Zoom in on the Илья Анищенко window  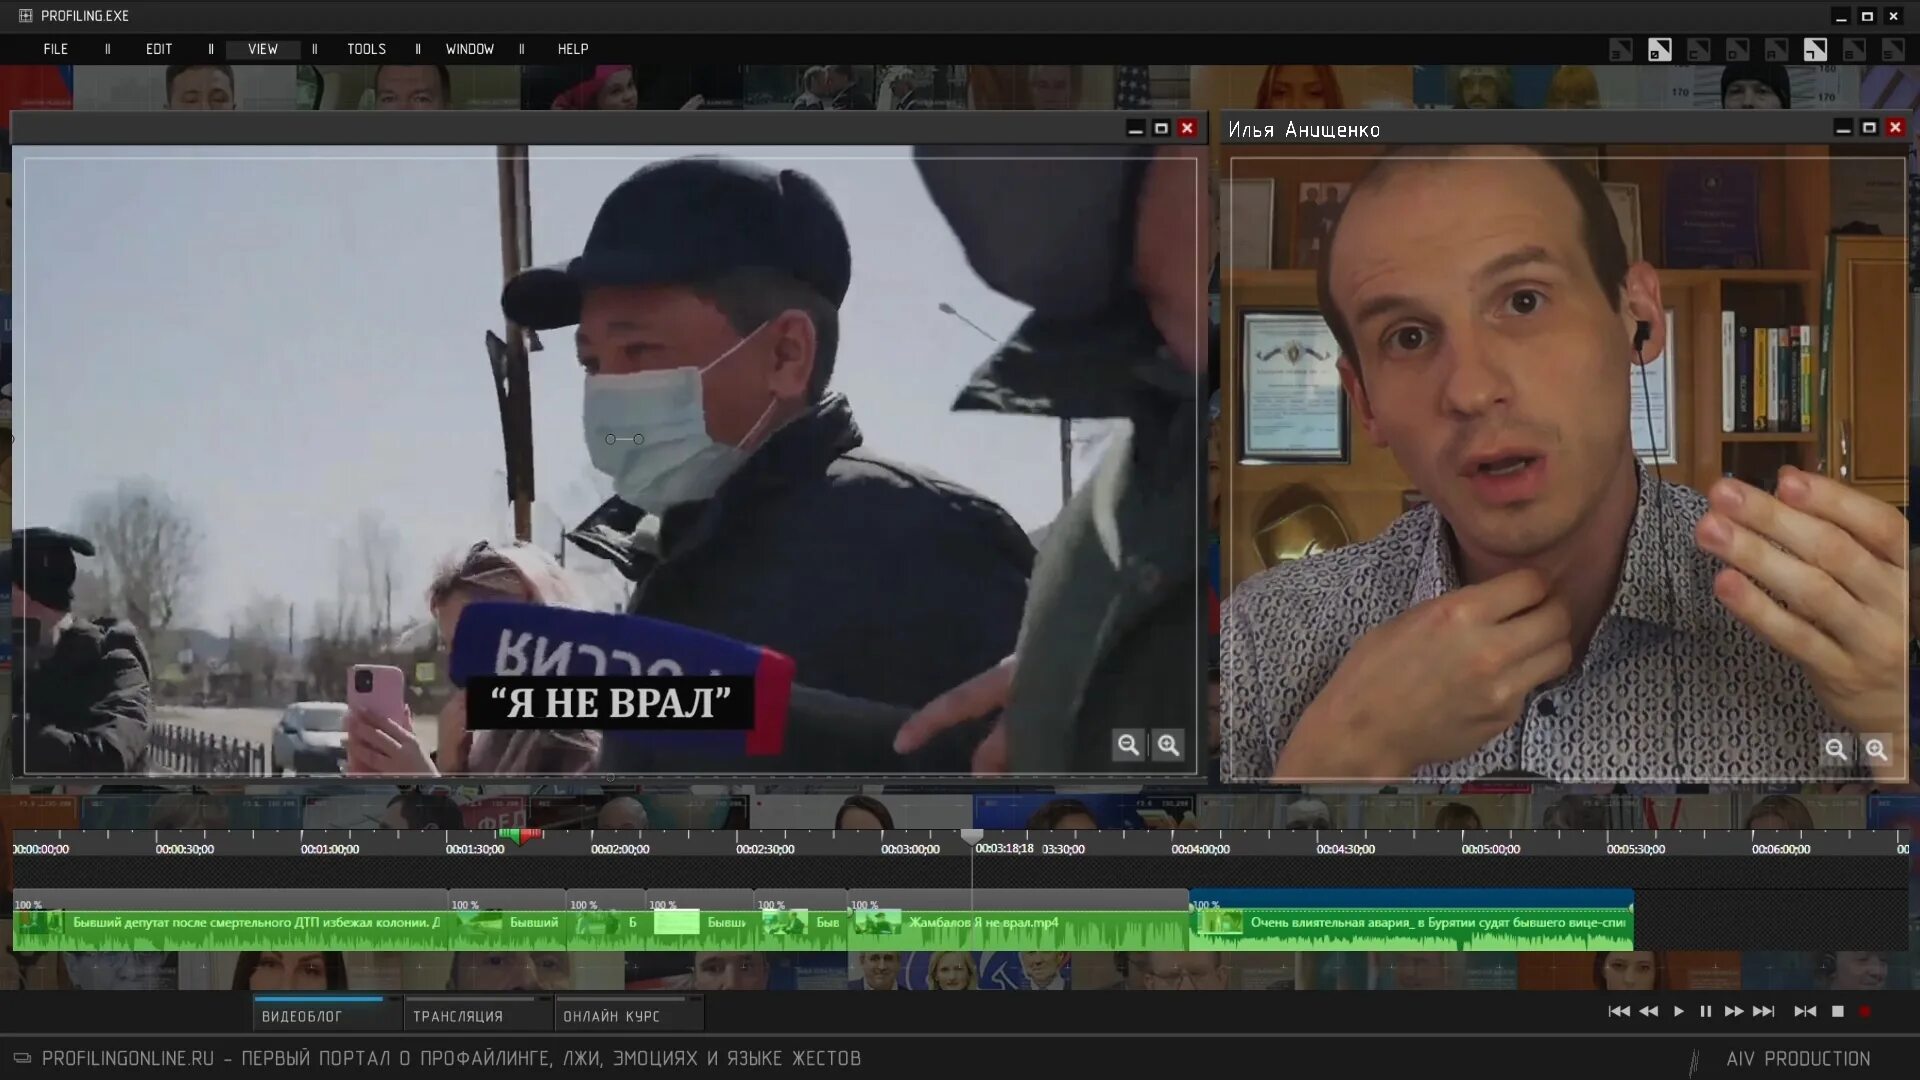1876,749
